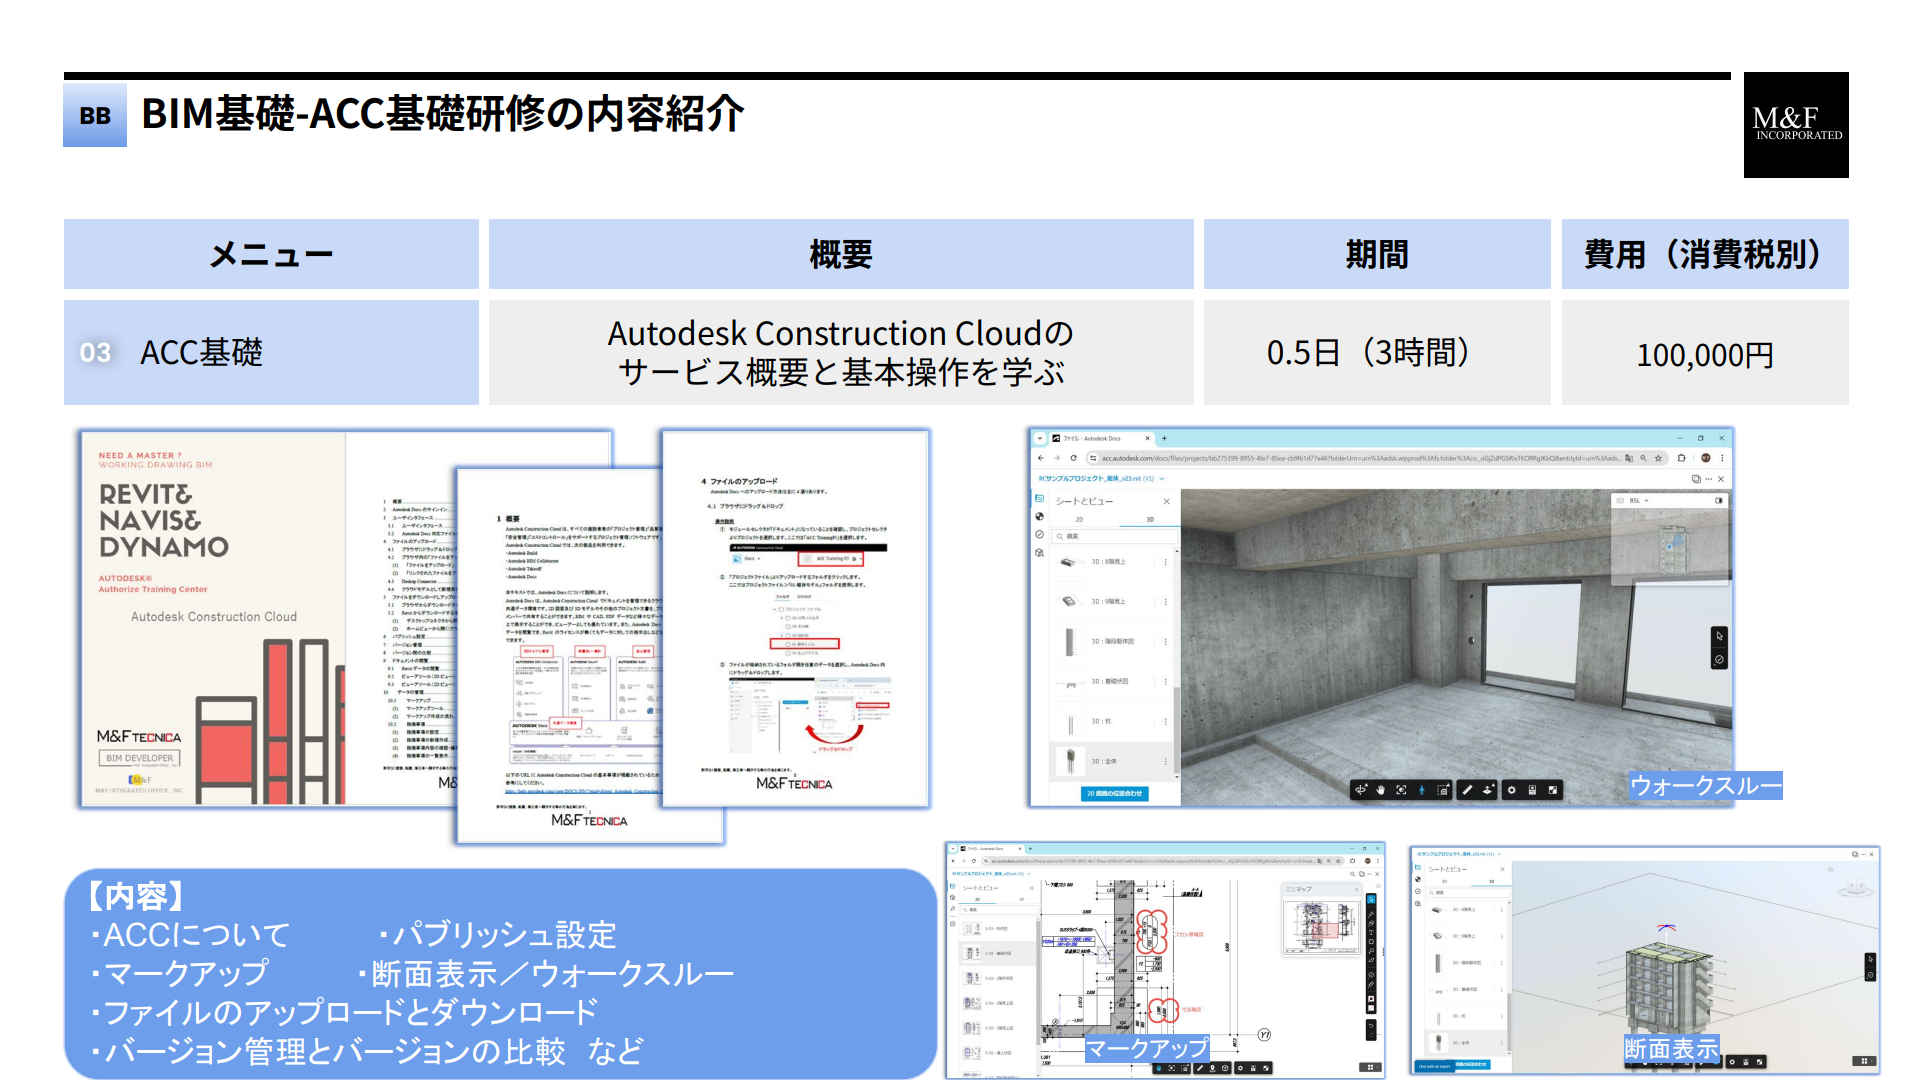Toggle minimap panel icon beside BSL dropdown
This screenshot has width=1918, height=1080.
(1719, 500)
